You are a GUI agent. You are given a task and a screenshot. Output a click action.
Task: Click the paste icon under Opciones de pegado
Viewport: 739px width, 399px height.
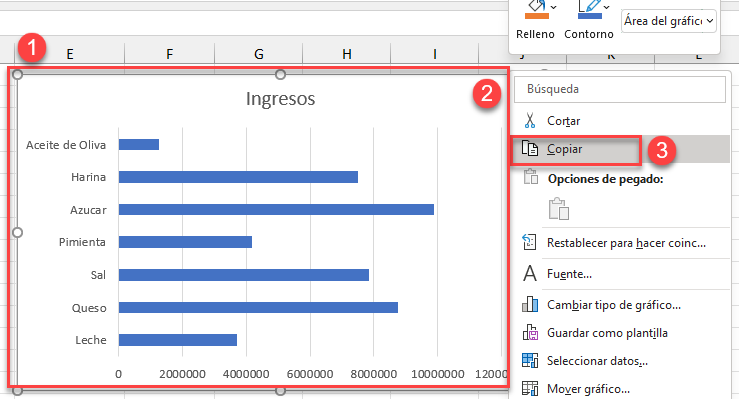coord(559,209)
